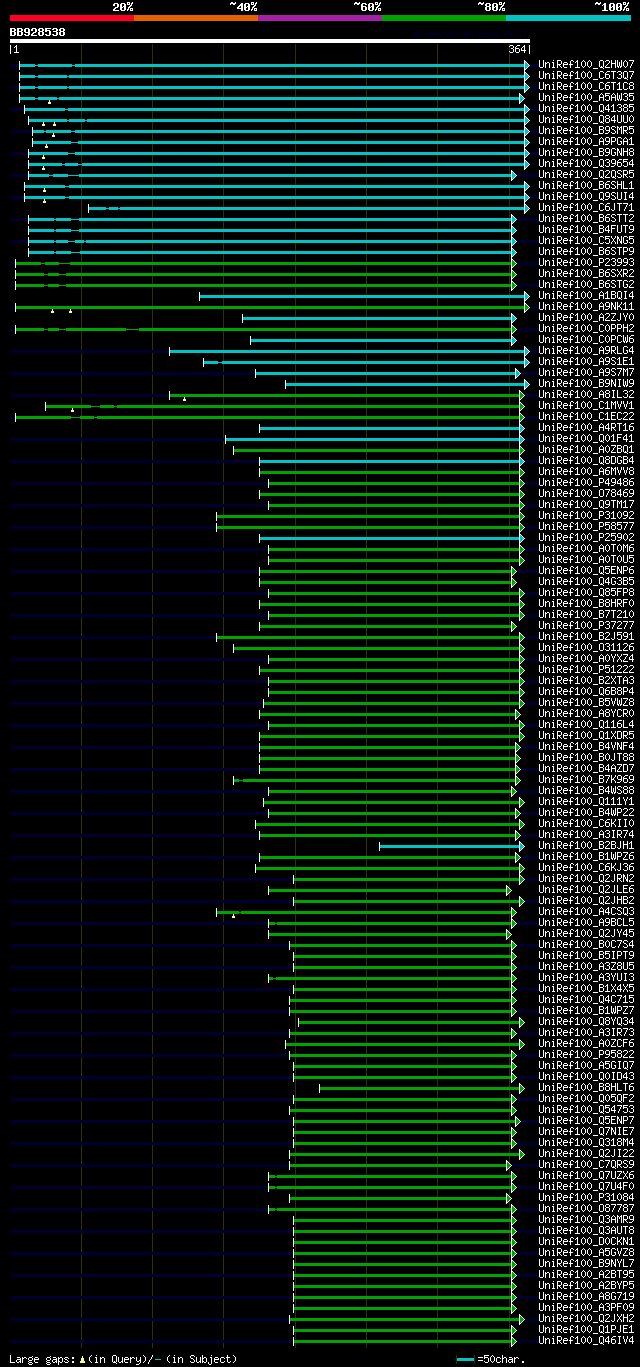Open hit UniRef100_Q4C715
The height and width of the screenshot is (1367, 640).
click(586, 999)
